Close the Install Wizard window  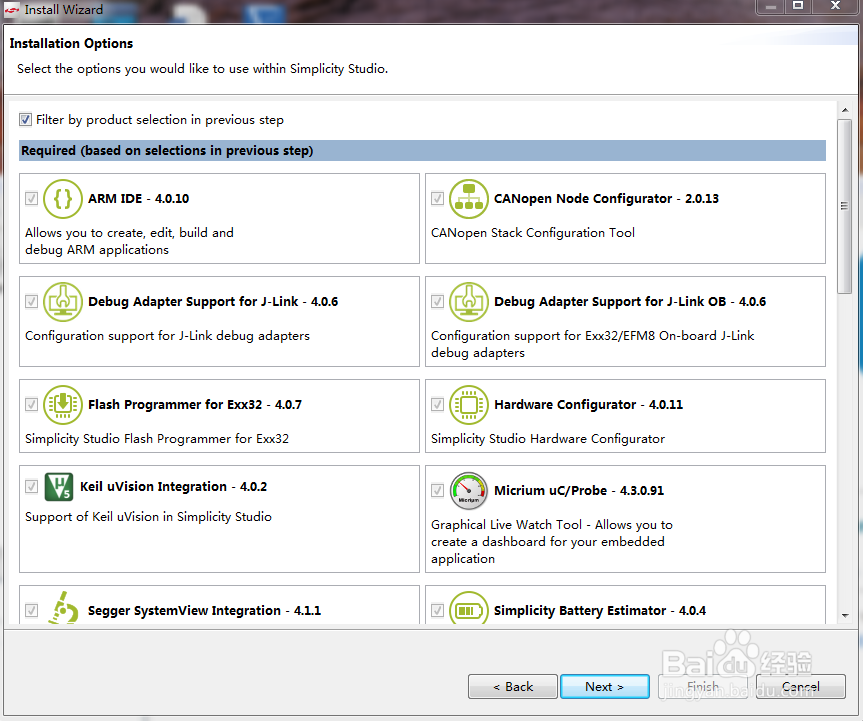(835, 7)
